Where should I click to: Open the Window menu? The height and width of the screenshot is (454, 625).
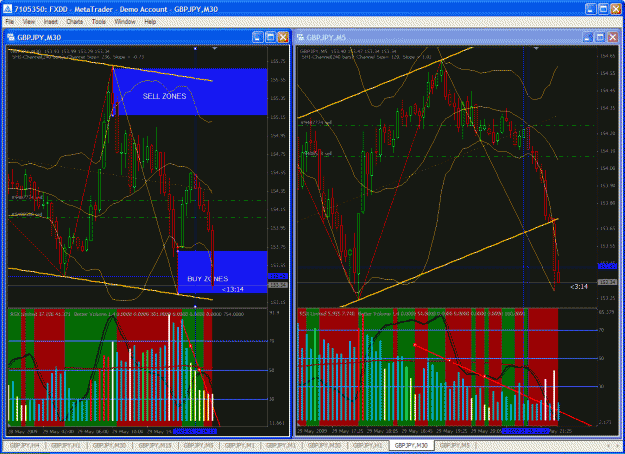click(x=125, y=22)
